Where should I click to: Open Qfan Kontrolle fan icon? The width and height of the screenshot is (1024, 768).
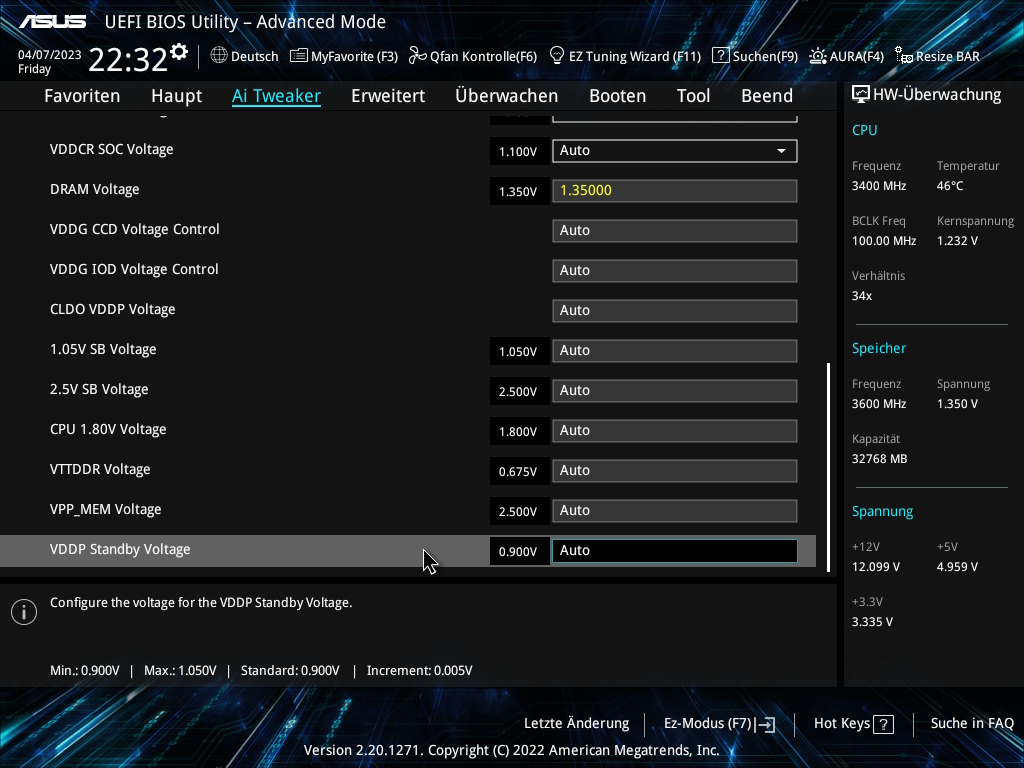pos(417,56)
